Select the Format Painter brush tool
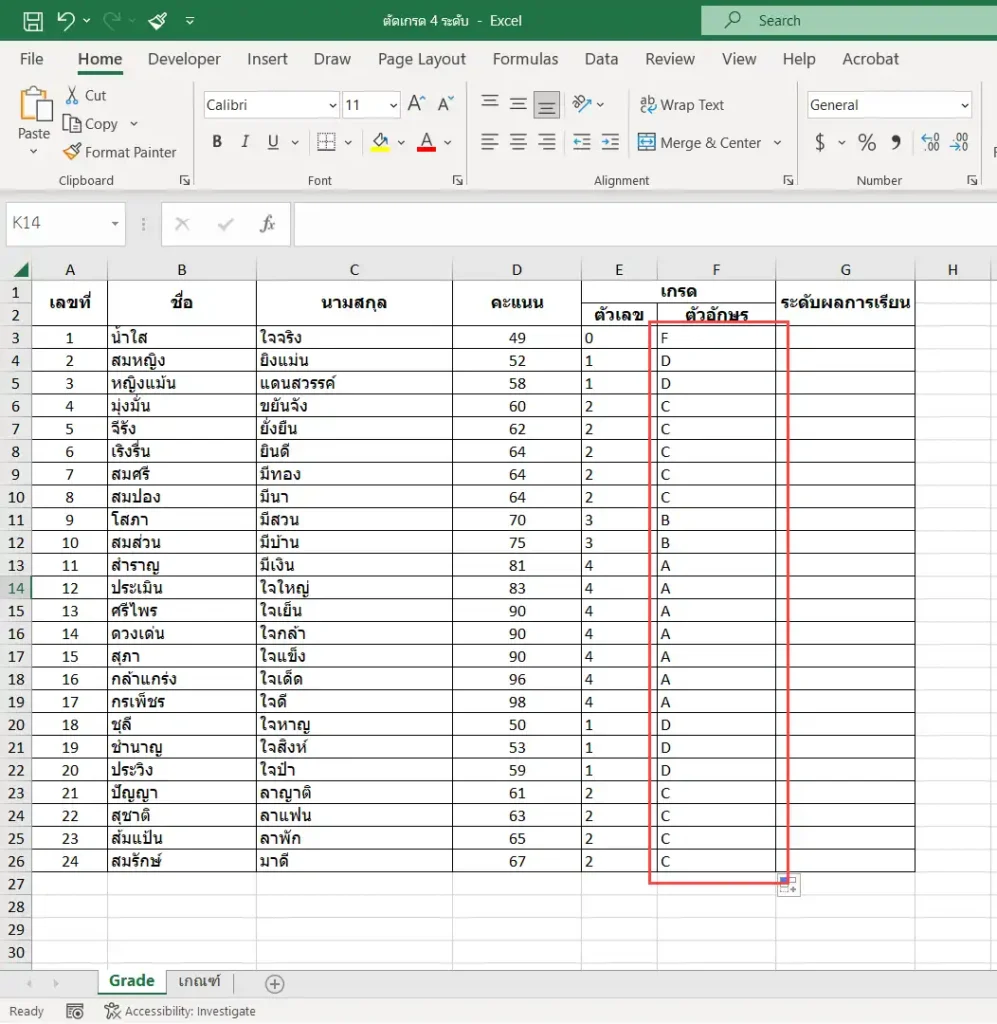The height and width of the screenshot is (1024, 997). pos(119,152)
